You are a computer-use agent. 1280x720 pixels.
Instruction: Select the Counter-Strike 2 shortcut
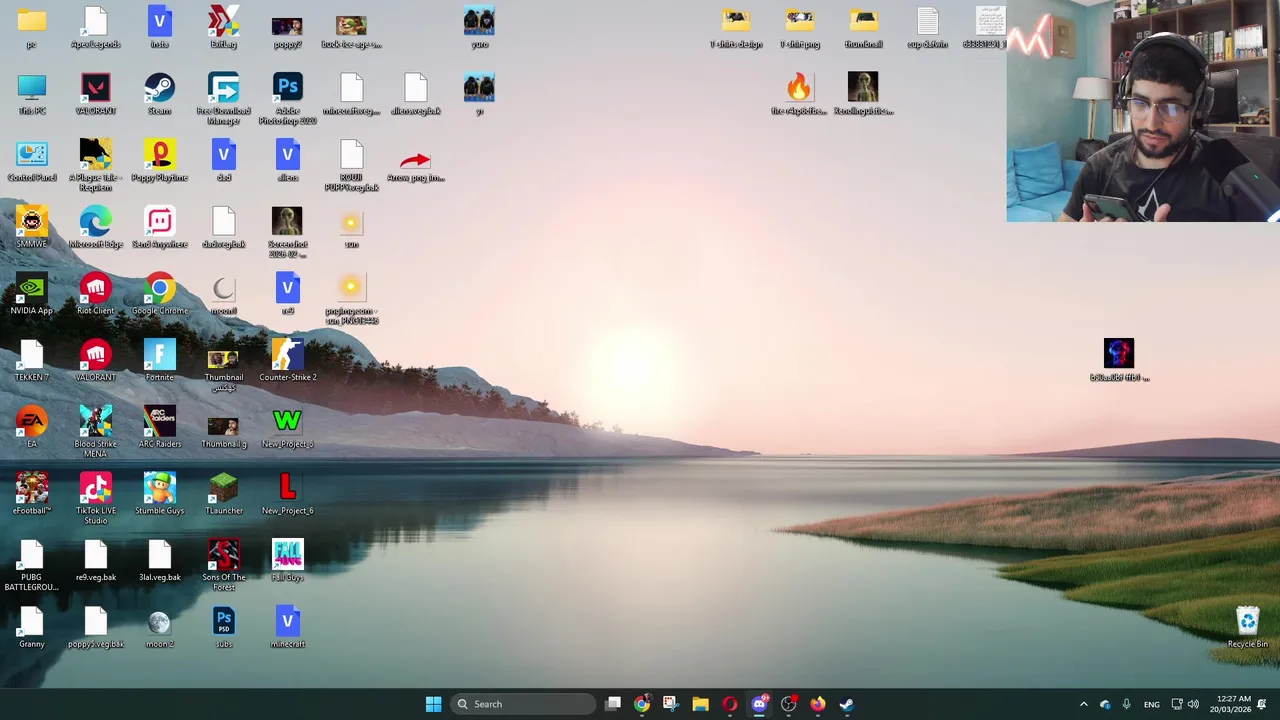[x=287, y=361]
